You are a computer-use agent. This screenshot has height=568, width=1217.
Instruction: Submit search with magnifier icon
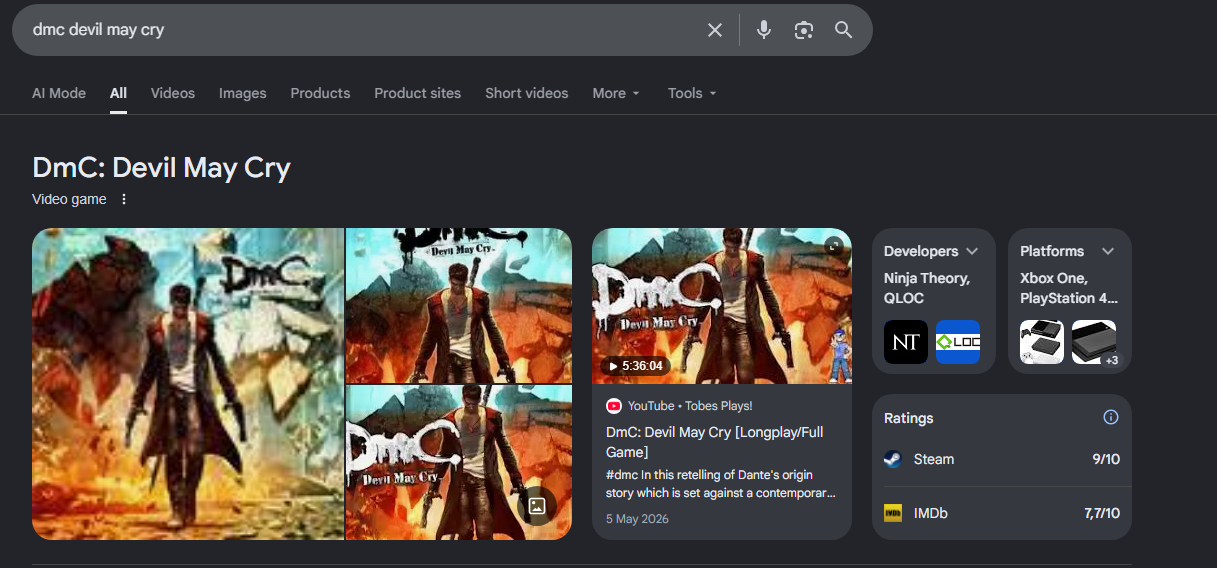click(x=844, y=30)
